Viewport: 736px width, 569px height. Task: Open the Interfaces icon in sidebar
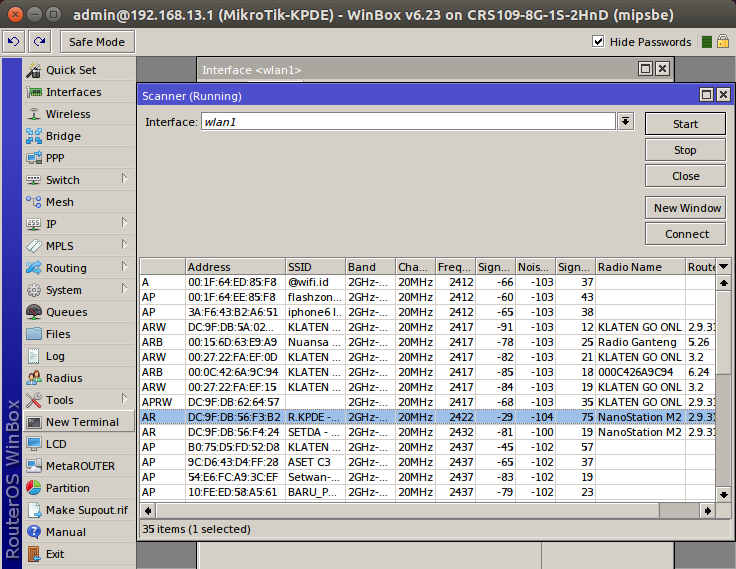34,92
